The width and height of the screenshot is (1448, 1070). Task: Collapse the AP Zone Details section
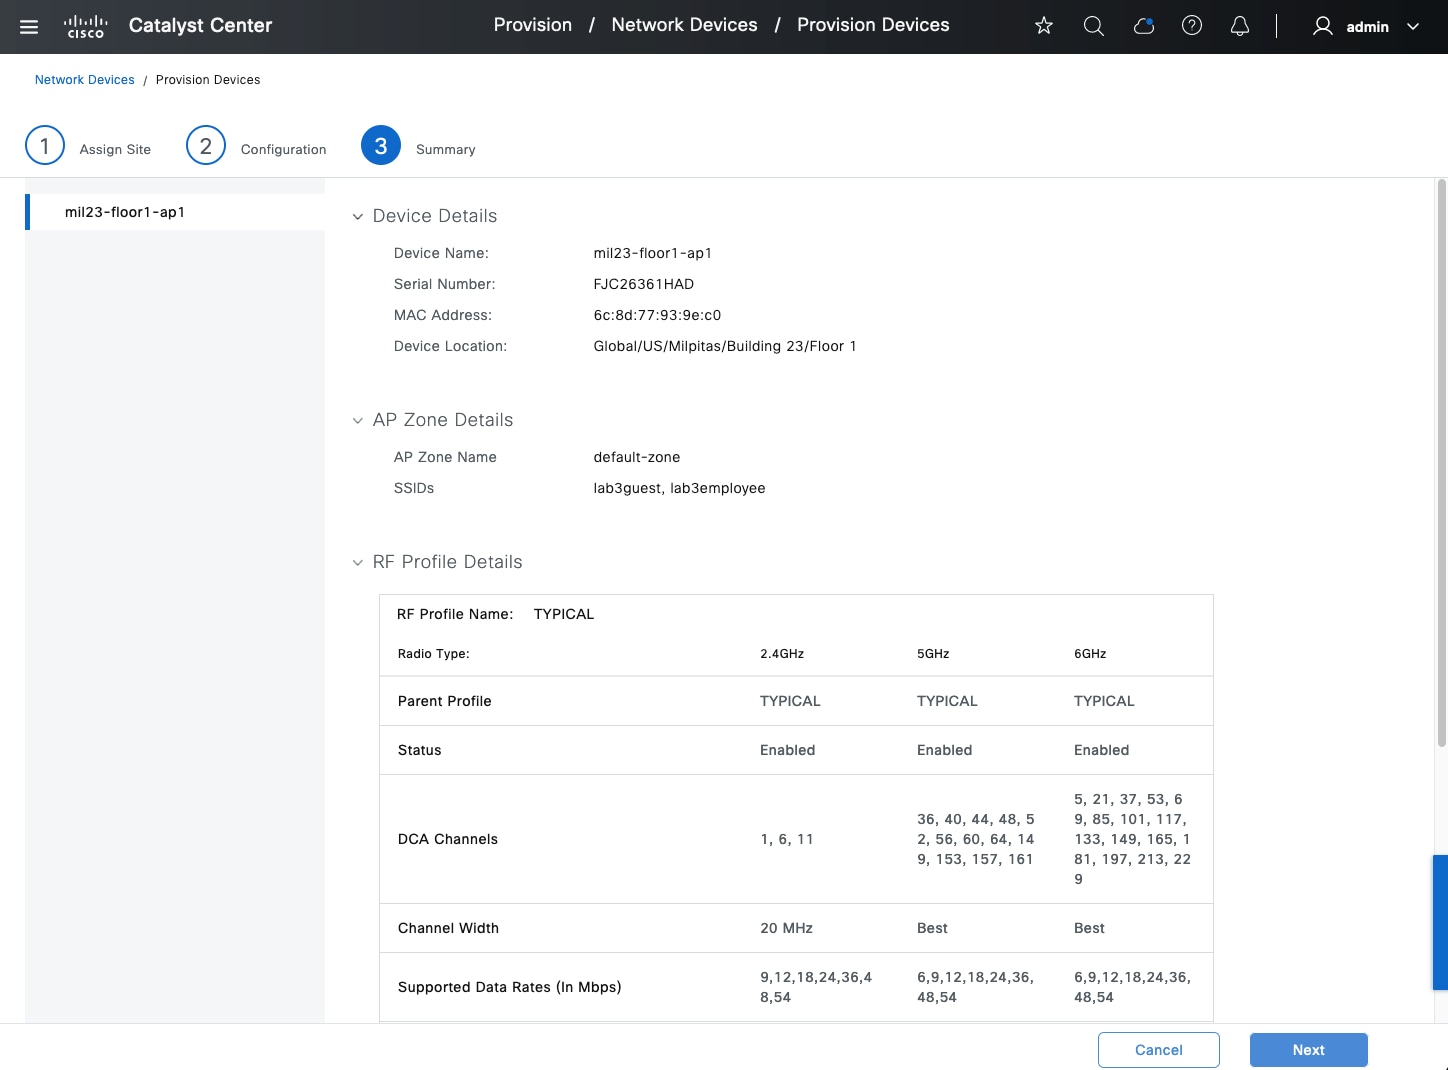pyautogui.click(x=358, y=421)
